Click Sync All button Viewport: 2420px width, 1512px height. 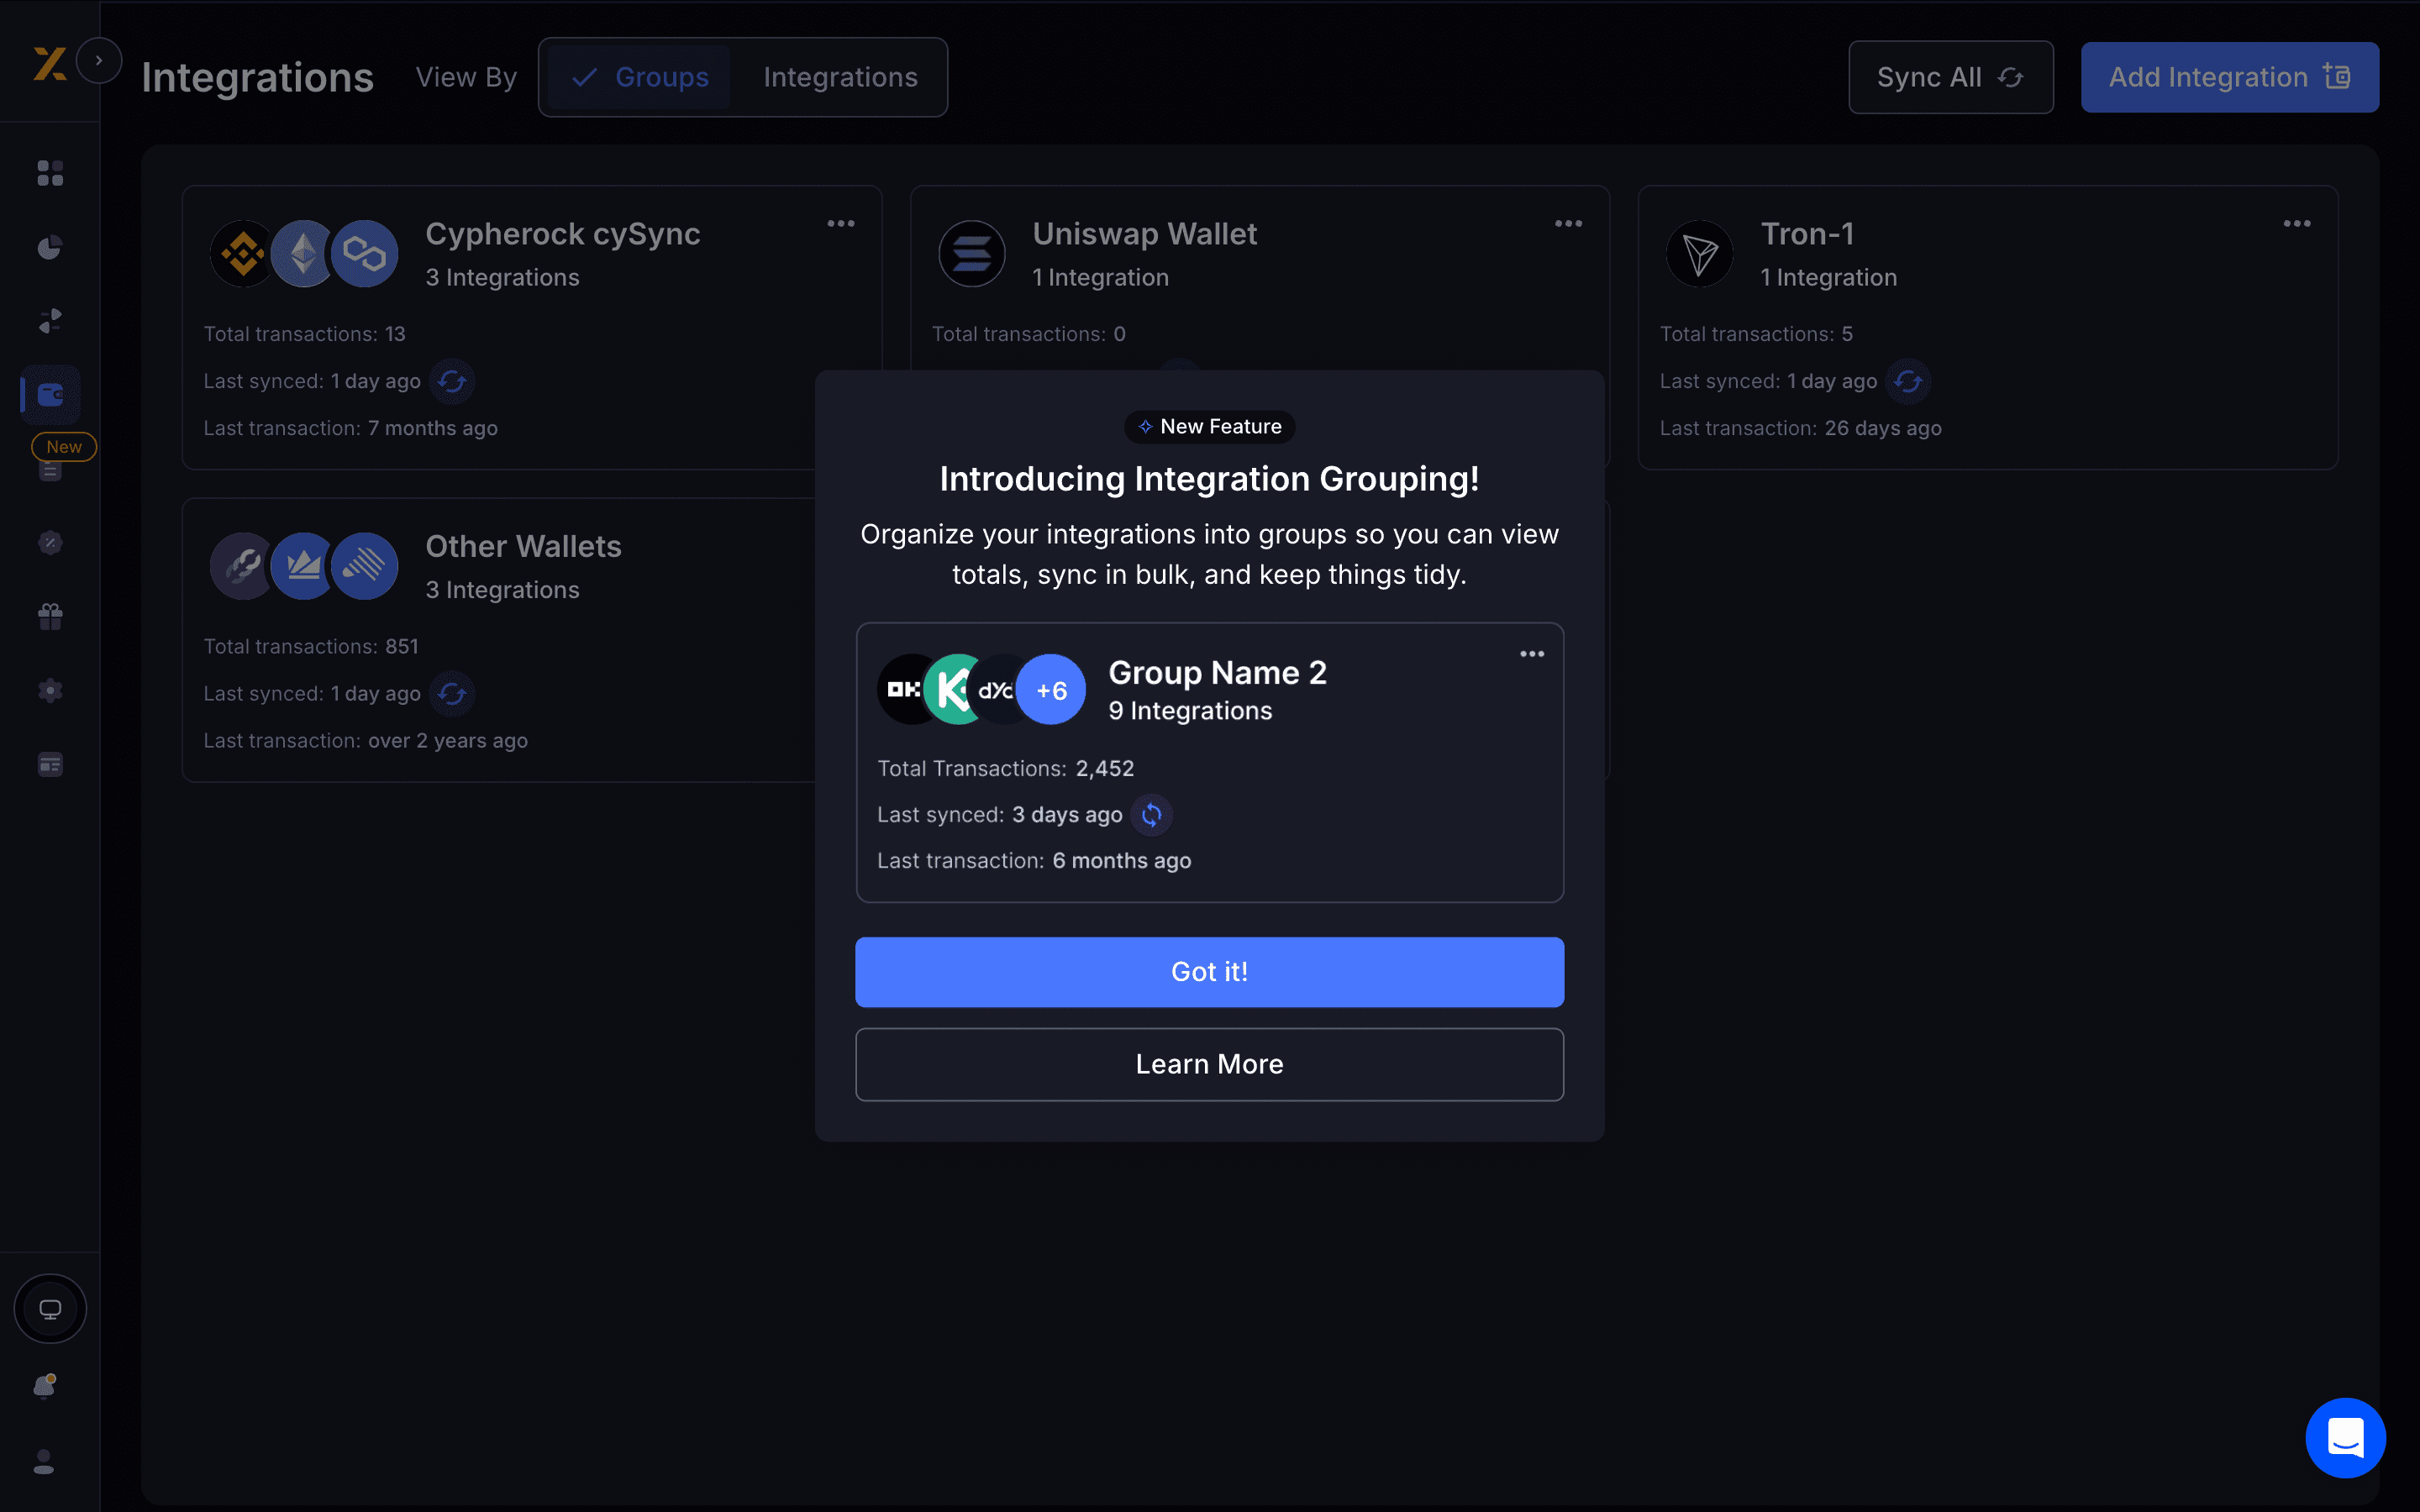coord(1950,77)
